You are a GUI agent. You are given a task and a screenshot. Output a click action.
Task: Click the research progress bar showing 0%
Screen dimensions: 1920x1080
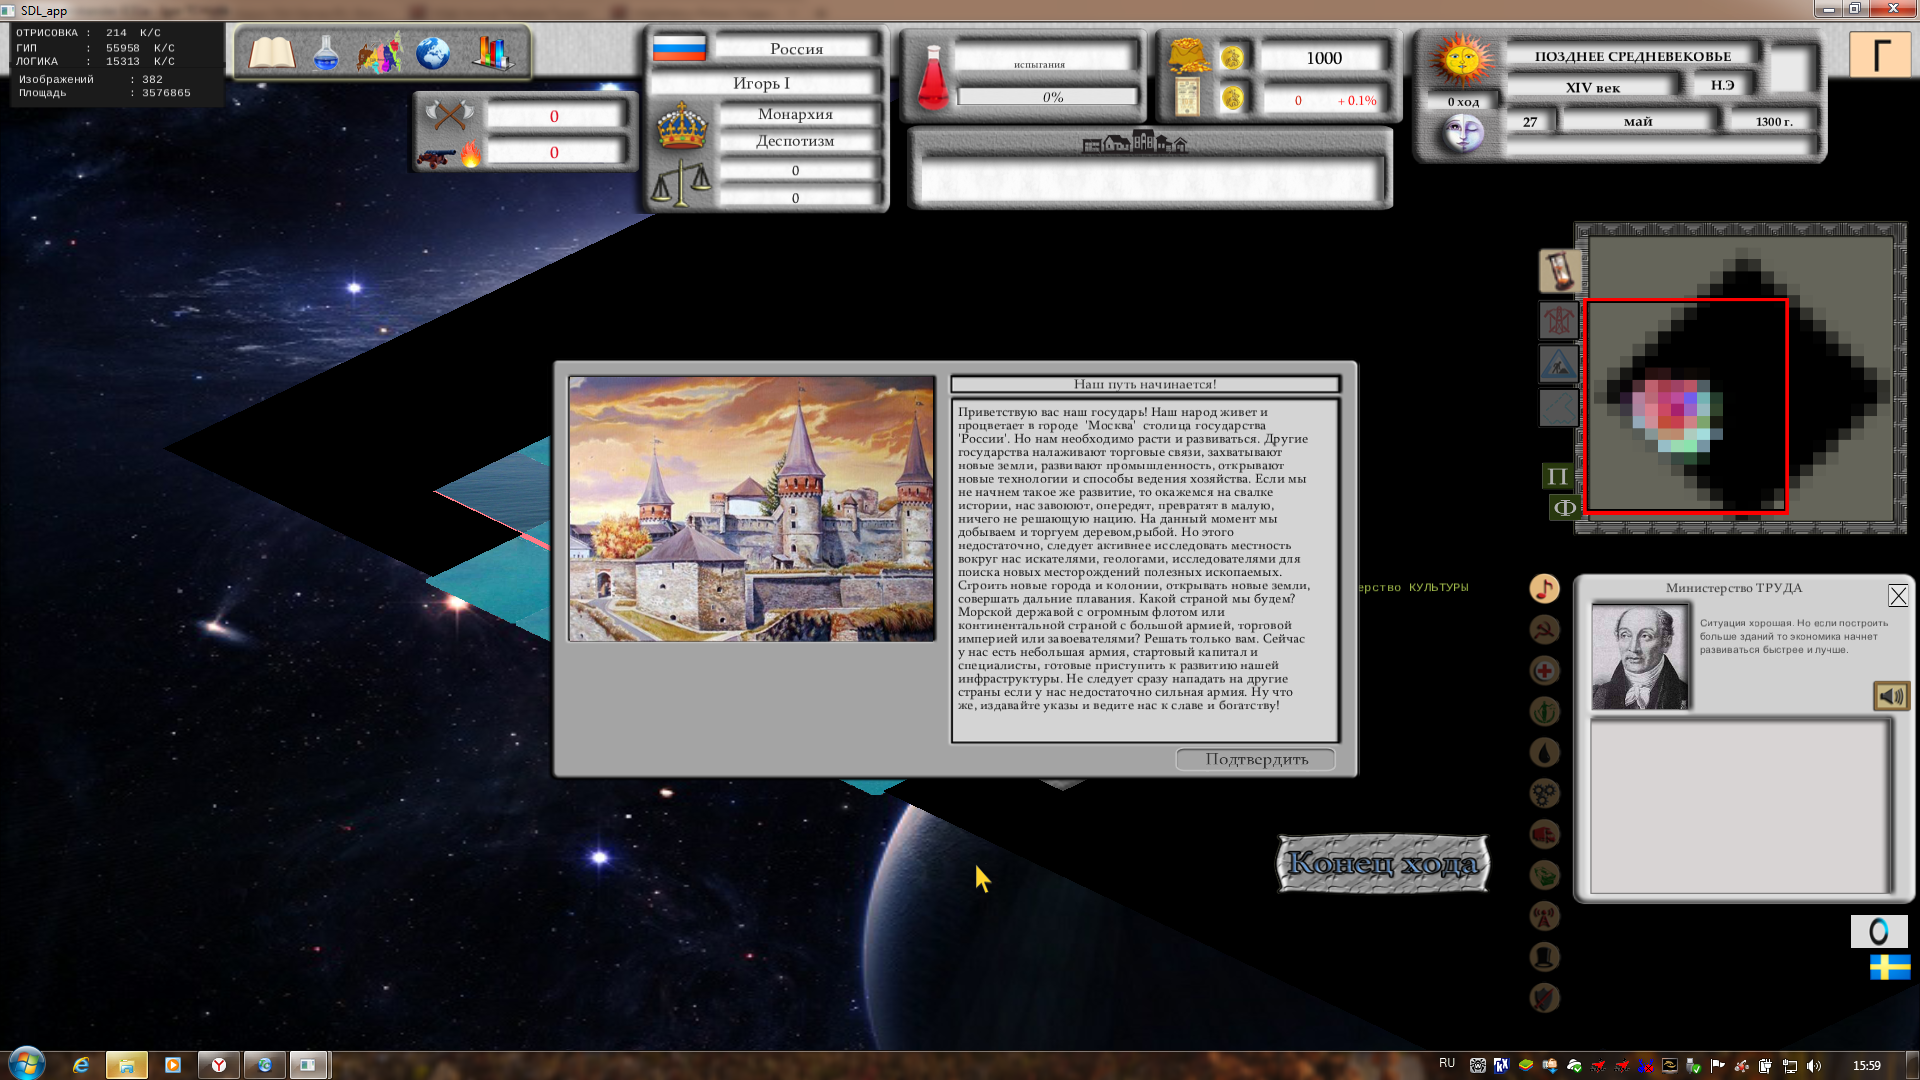(x=1048, y=97)
